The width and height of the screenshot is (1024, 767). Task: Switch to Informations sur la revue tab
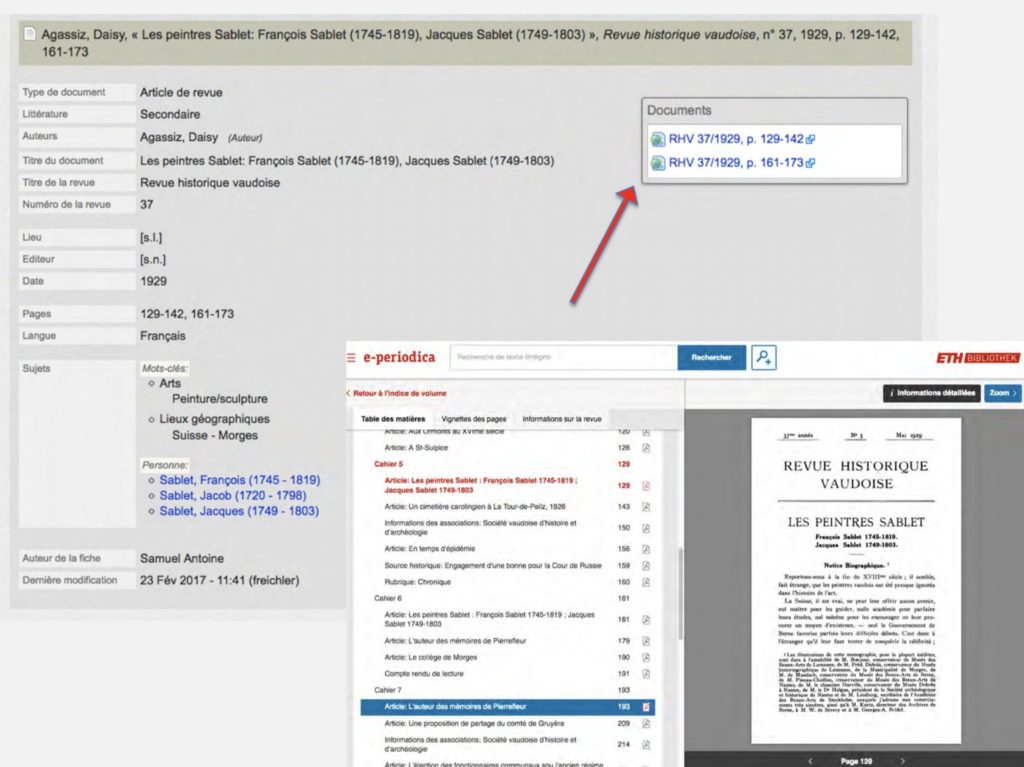pyautogui.click(x=562, y=419)
